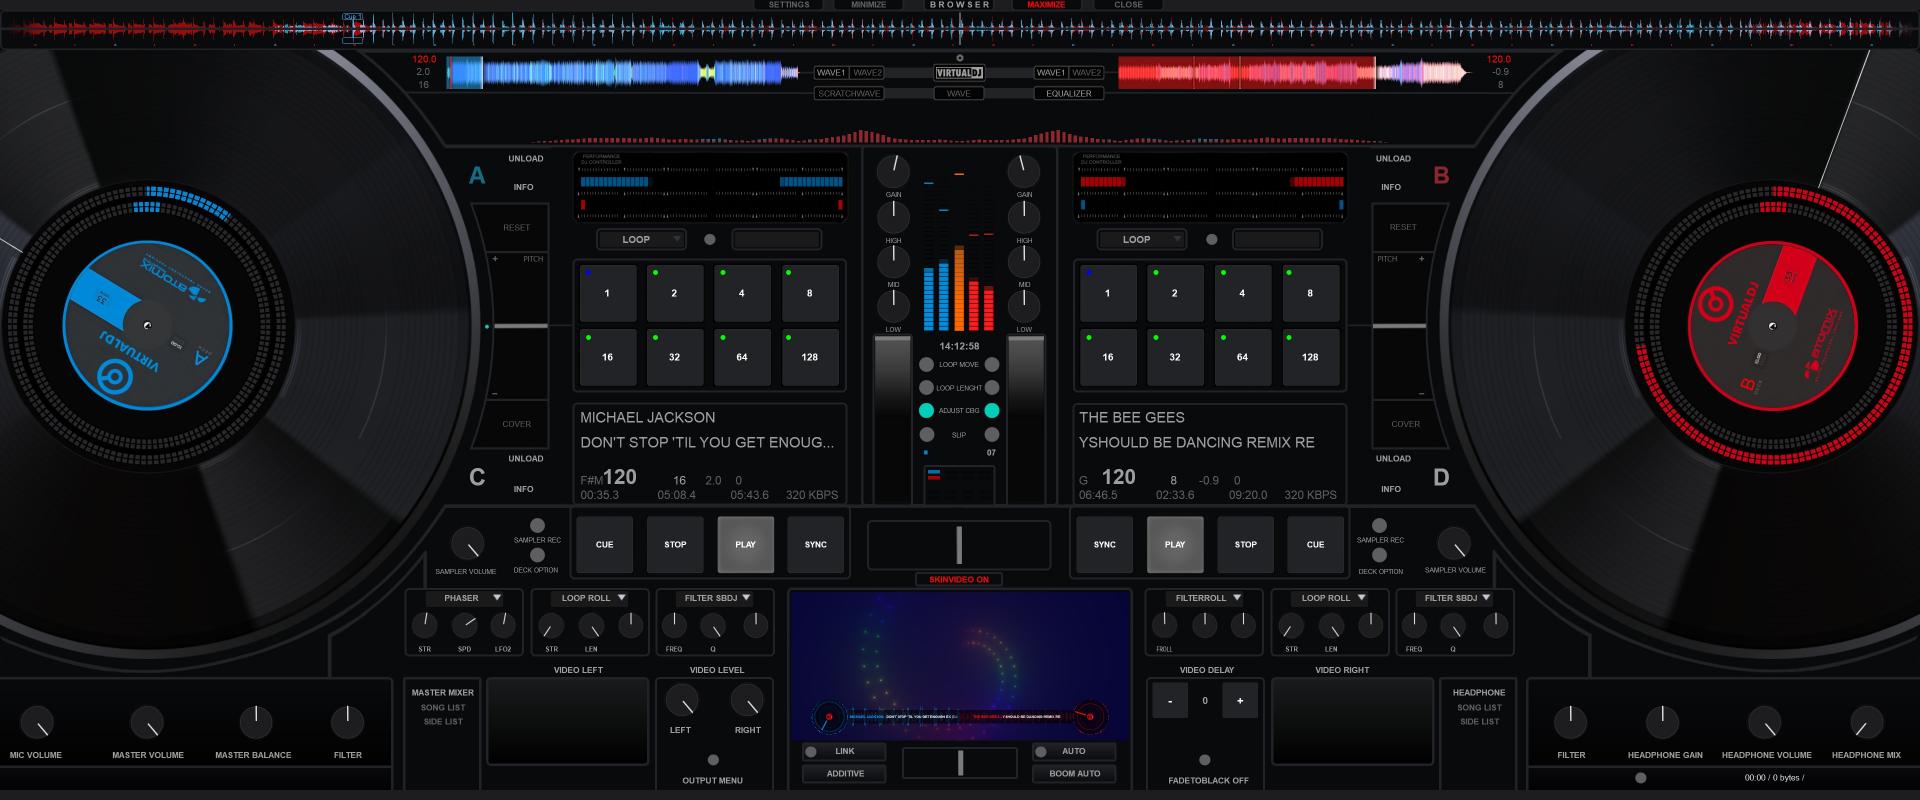
Task: Open left LOOP ROLL effect dropdown
Action: tap(592, 598)
